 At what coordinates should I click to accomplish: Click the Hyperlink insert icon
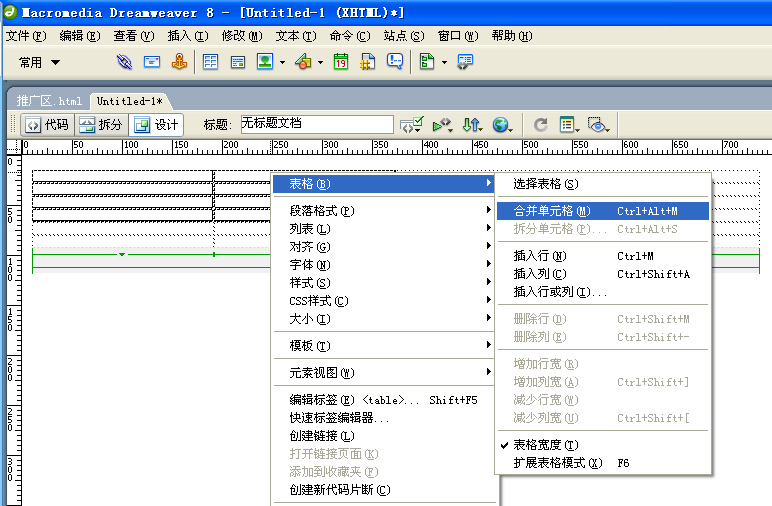pos(124,62)
